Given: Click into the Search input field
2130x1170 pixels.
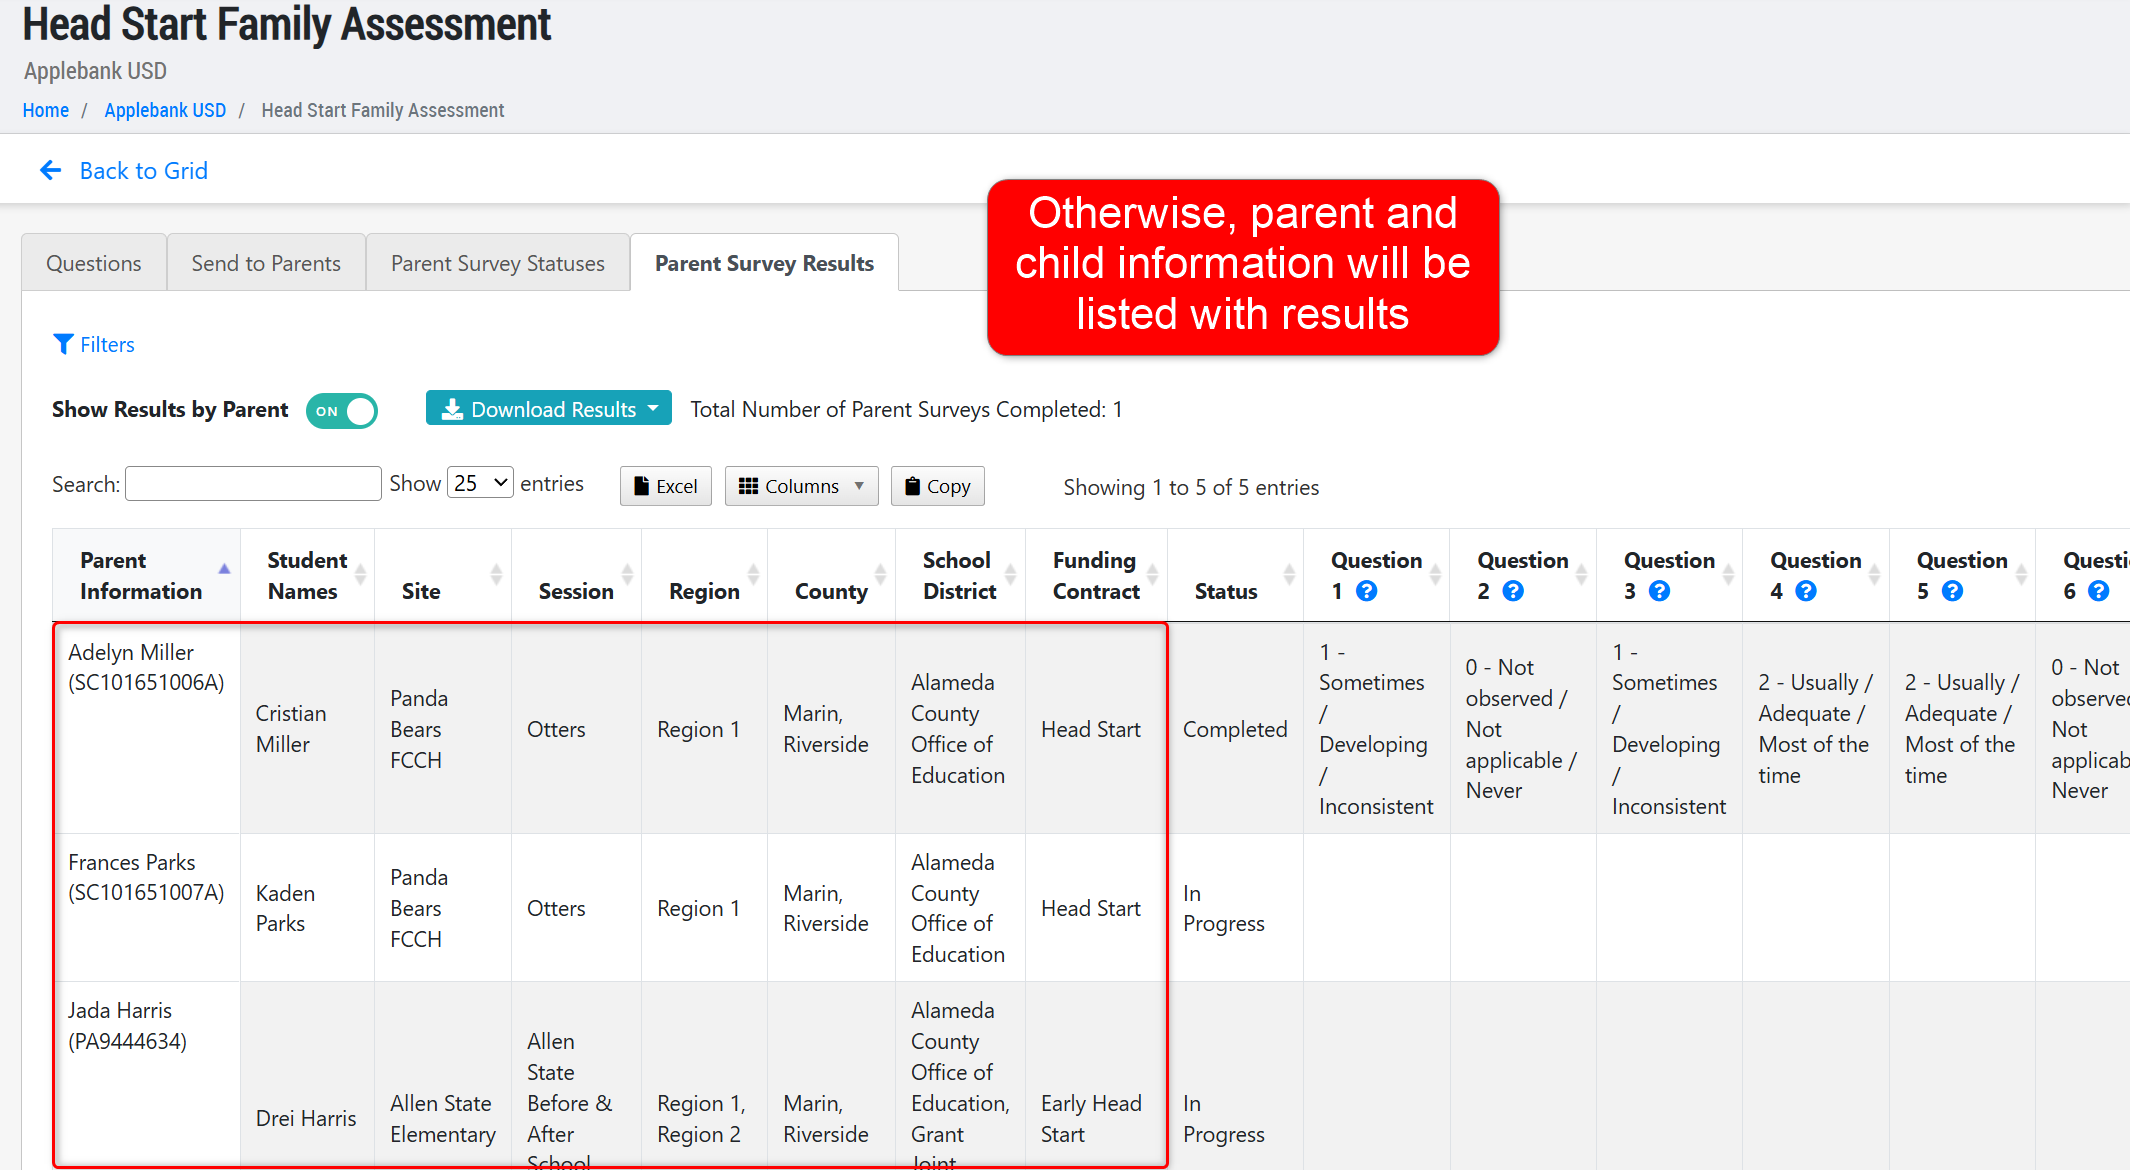Looking at the screenshot, I should pyautogui.click(x=253, y=484).
